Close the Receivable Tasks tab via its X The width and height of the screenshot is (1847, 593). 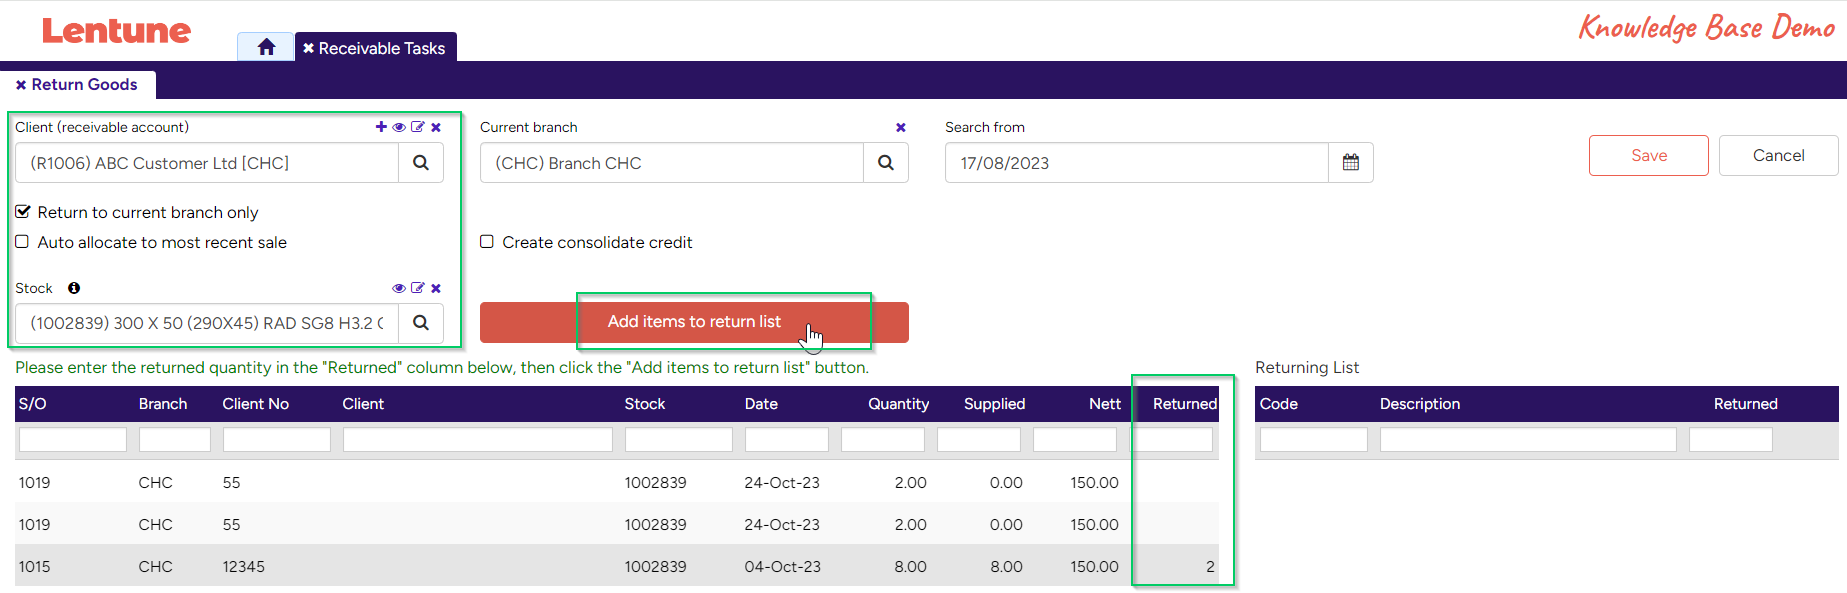point(308,48)
